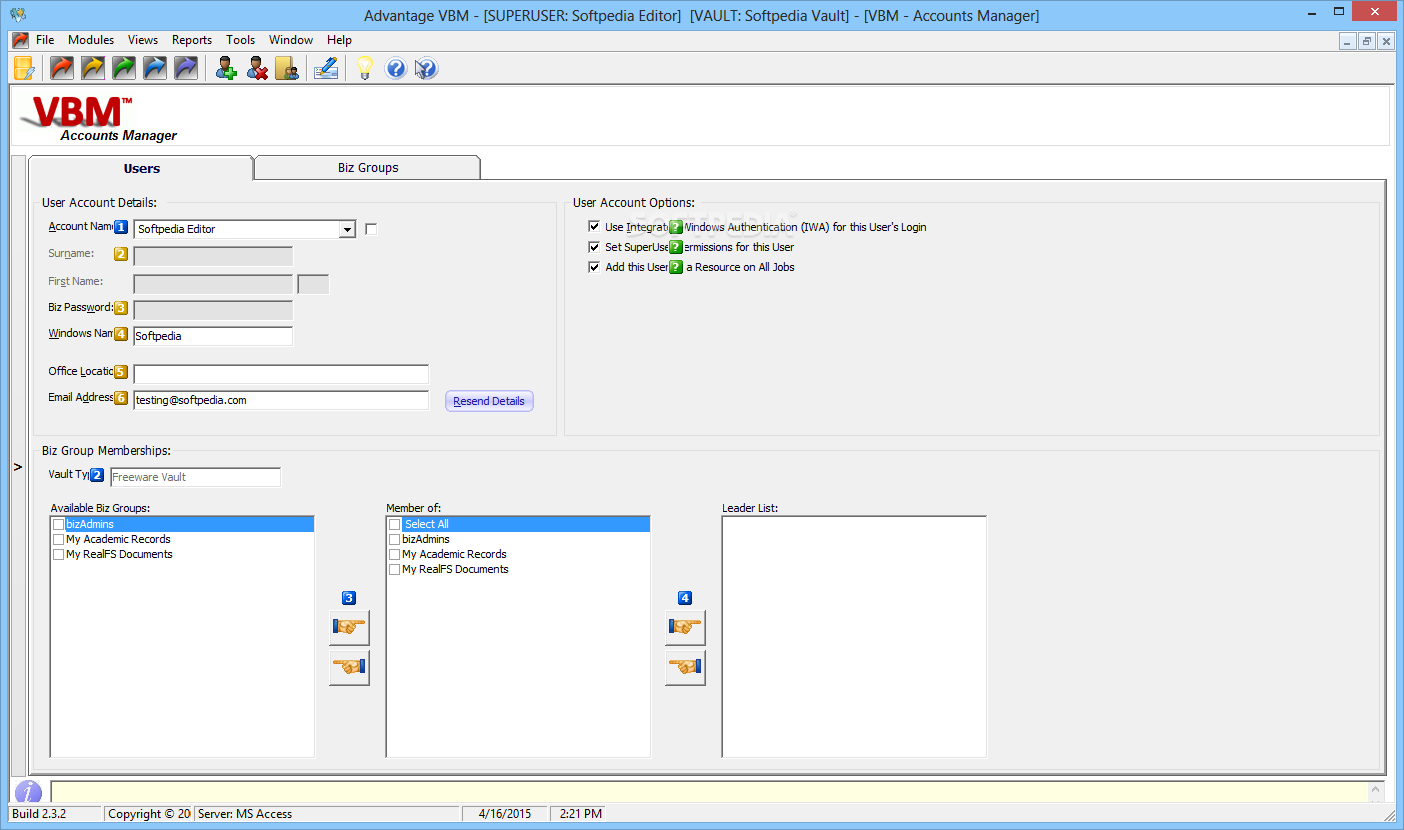Click 'Server: MS Access' in status bar
The image size is (1404, 830).
[x=245, y=814]
